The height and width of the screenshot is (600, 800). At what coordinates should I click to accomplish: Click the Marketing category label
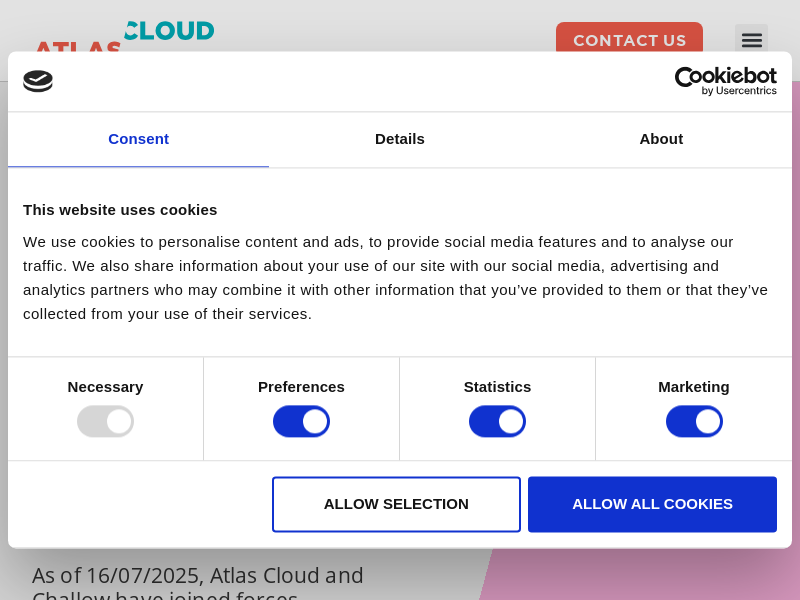(x=694, y=387)
